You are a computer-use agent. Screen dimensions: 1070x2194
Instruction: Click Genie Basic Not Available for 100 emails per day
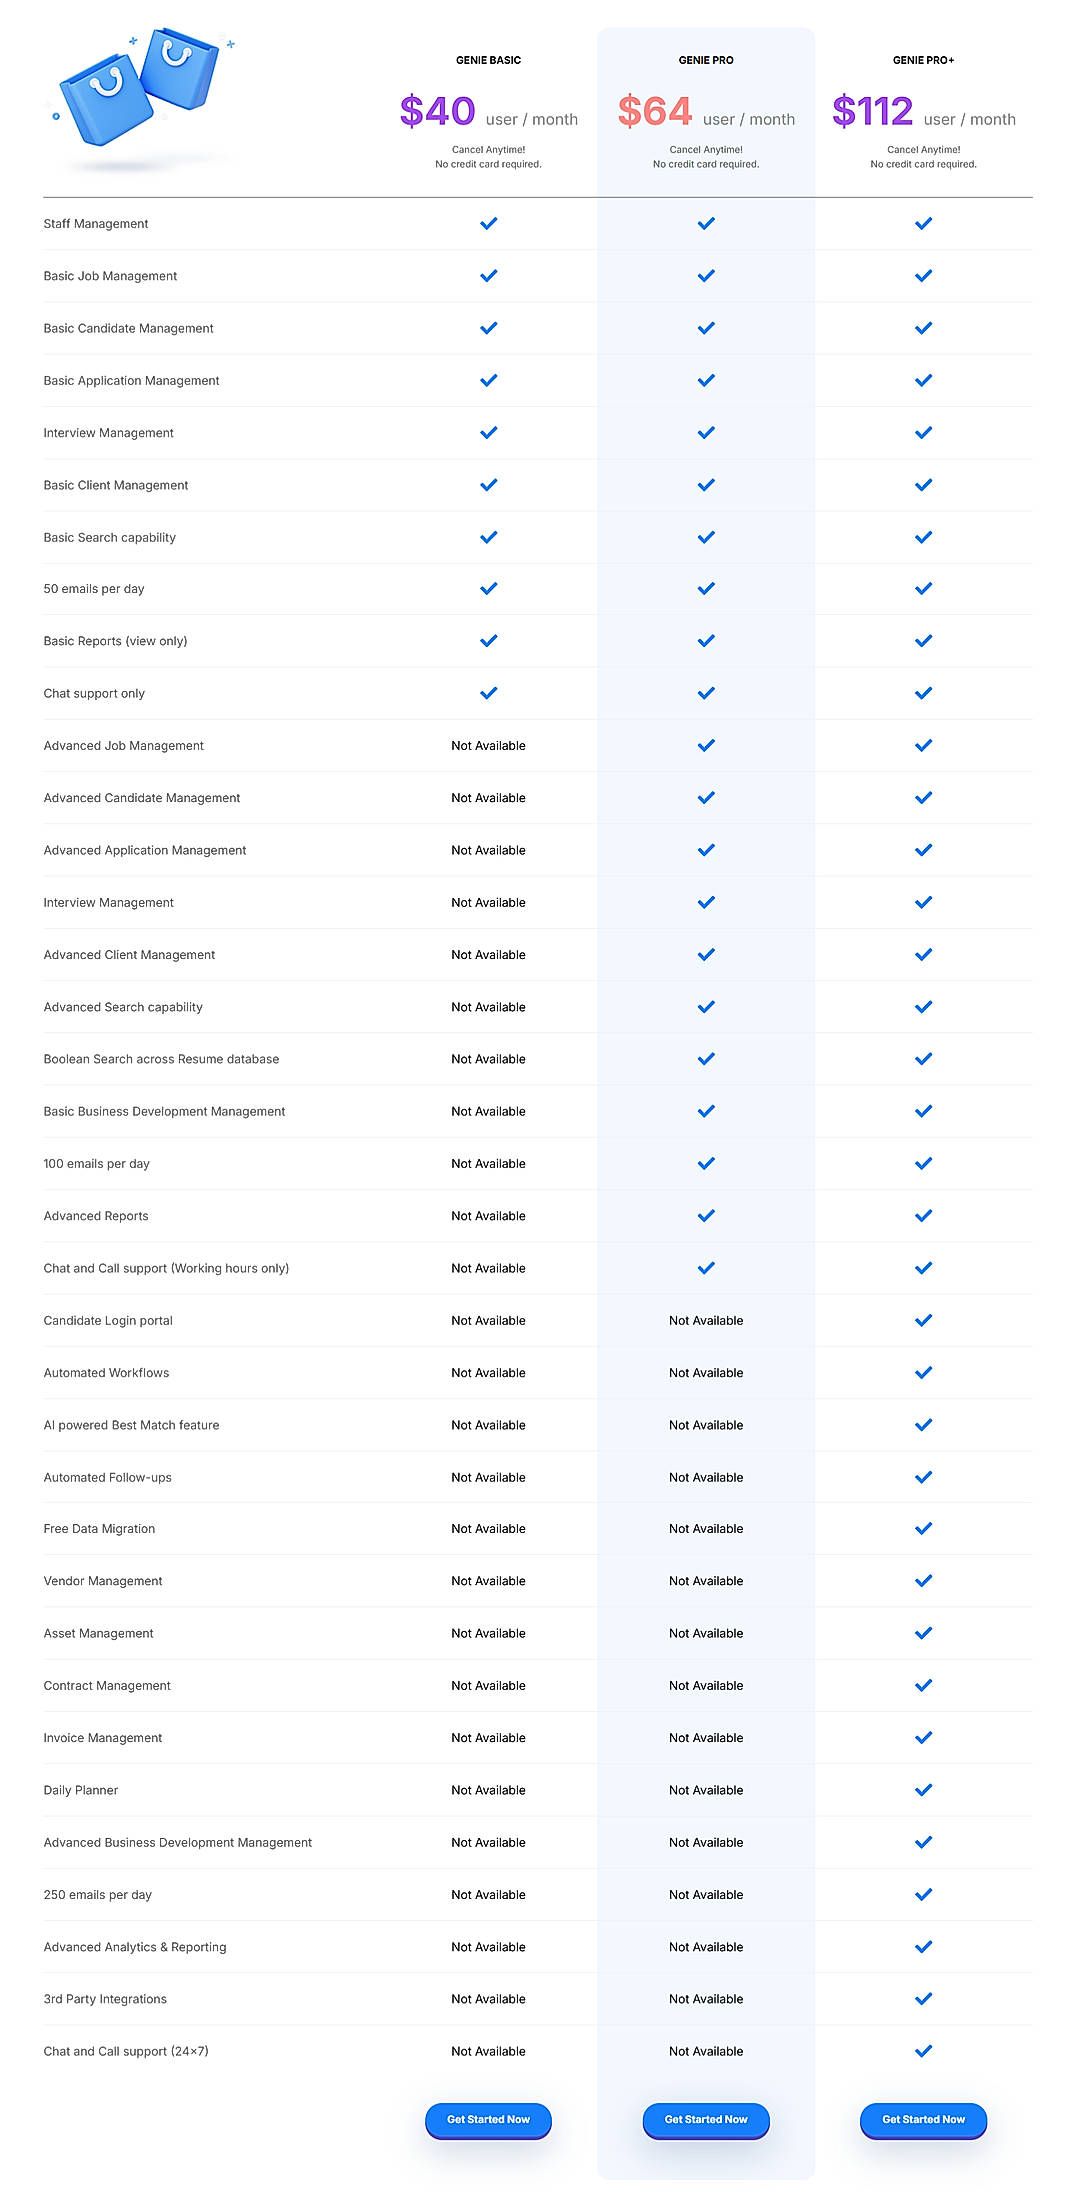point(488,1164)
